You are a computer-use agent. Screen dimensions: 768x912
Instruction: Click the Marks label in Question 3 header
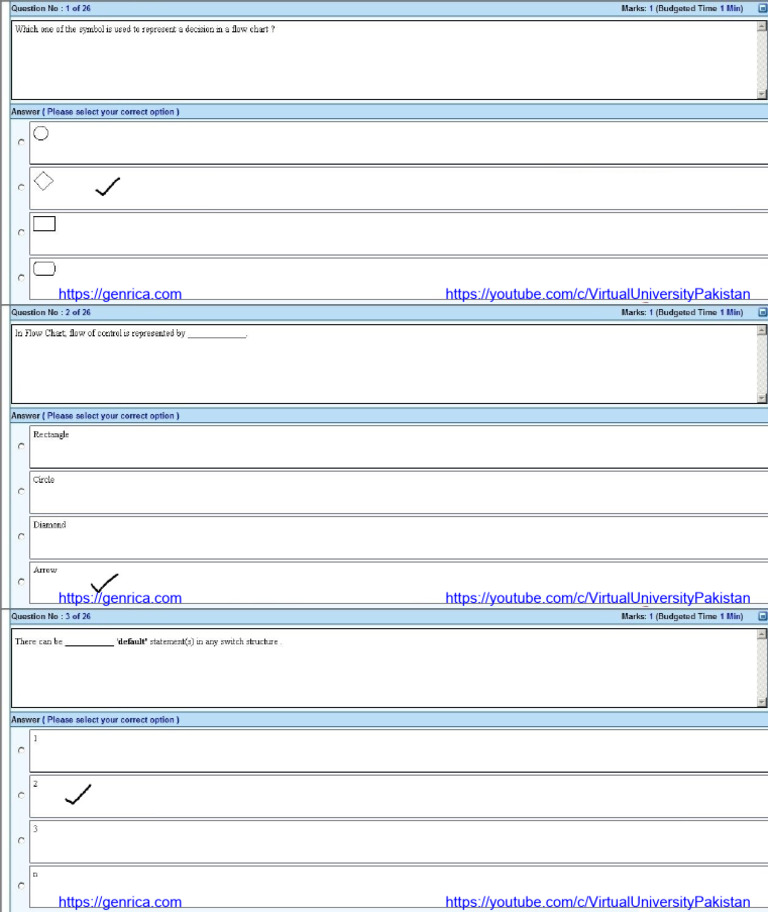[x=682, y=616]
